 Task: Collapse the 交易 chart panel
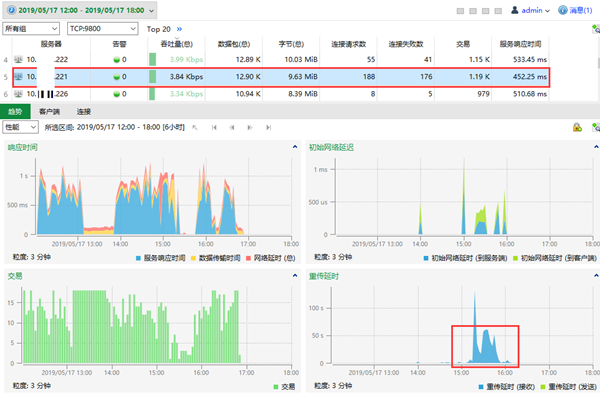295,275
